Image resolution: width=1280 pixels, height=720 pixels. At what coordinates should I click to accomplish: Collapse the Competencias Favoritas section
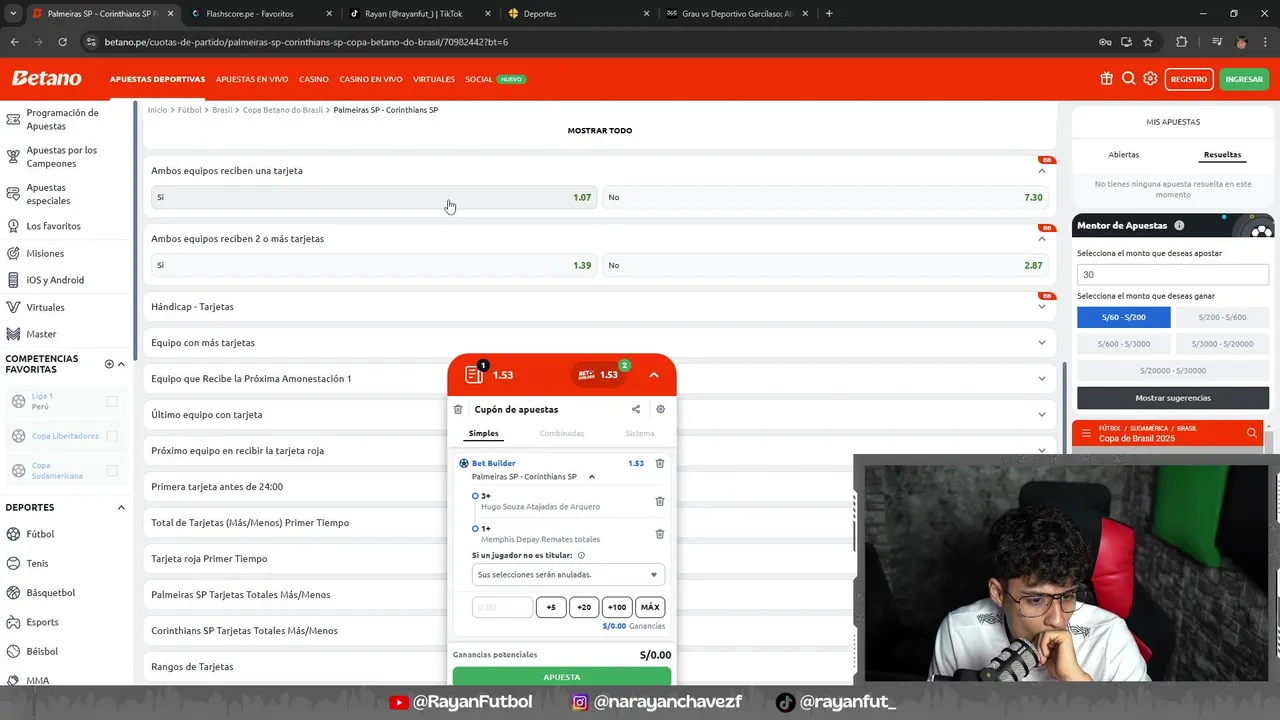pos(122,364)
